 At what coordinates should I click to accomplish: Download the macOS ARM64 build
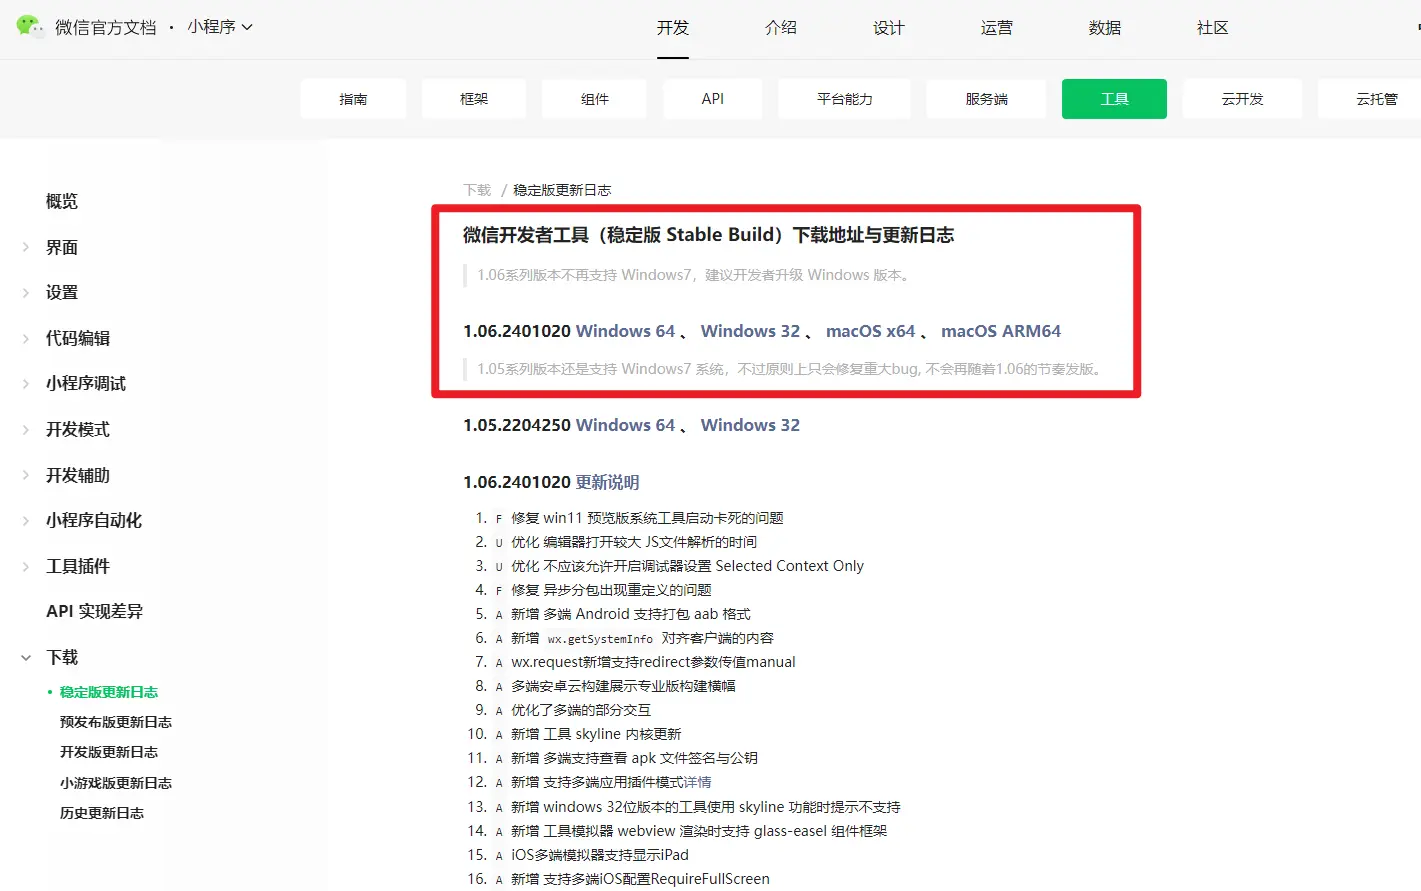coord(1001,331)
